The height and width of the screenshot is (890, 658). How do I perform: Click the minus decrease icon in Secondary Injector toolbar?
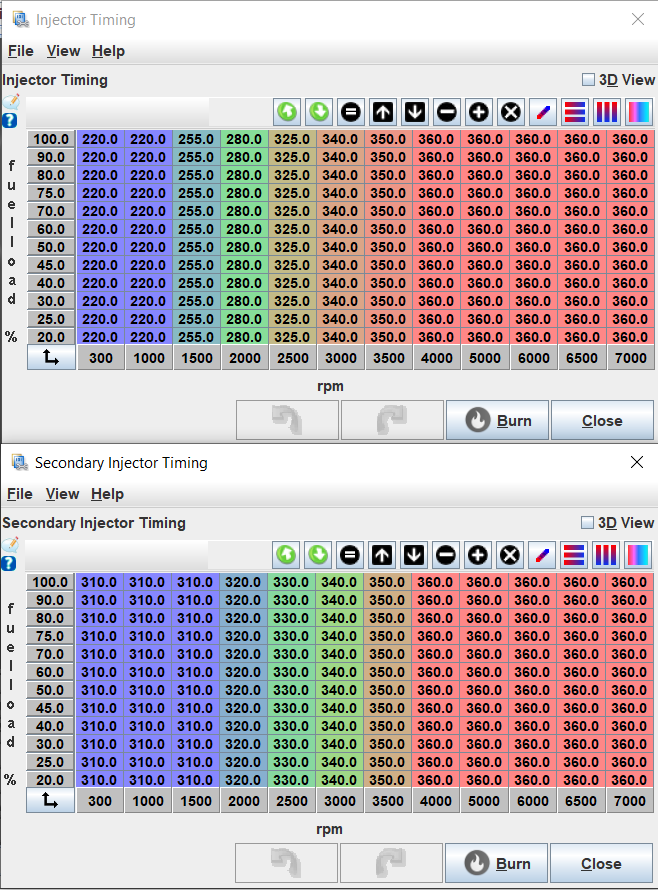446,554
